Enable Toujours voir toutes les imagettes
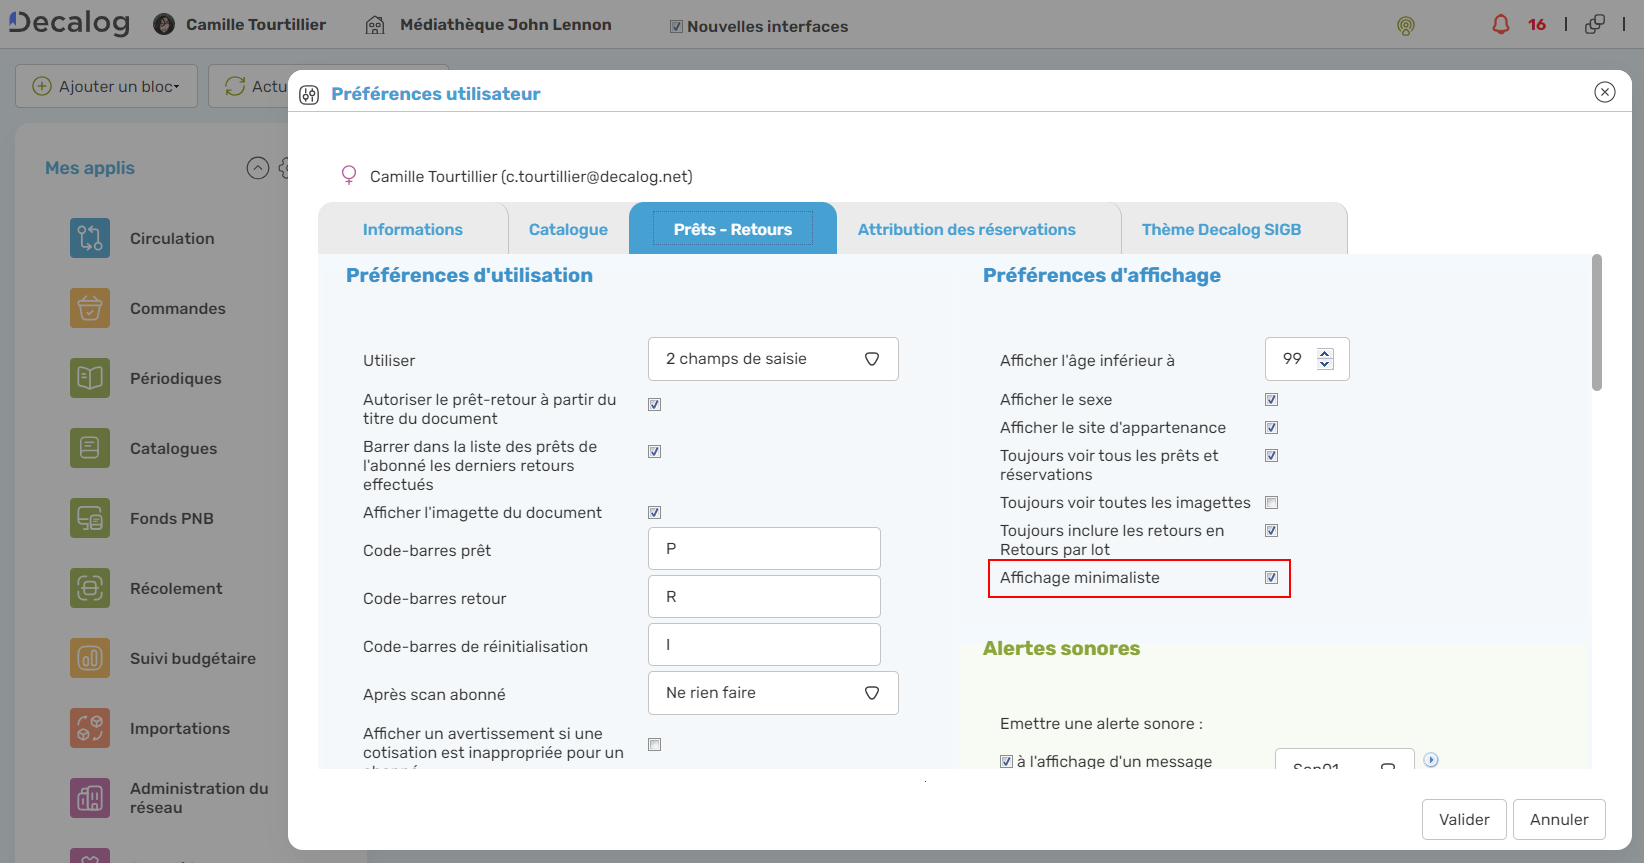Viewport: 1644px width, 863px height. pos(1271,502)
